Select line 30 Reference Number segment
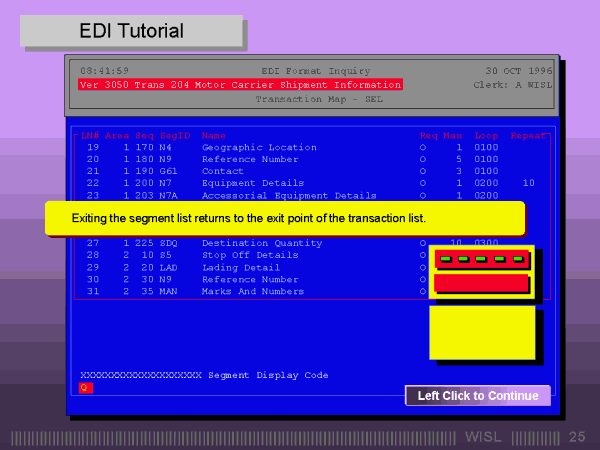600x450 pixels. [249, 280]
